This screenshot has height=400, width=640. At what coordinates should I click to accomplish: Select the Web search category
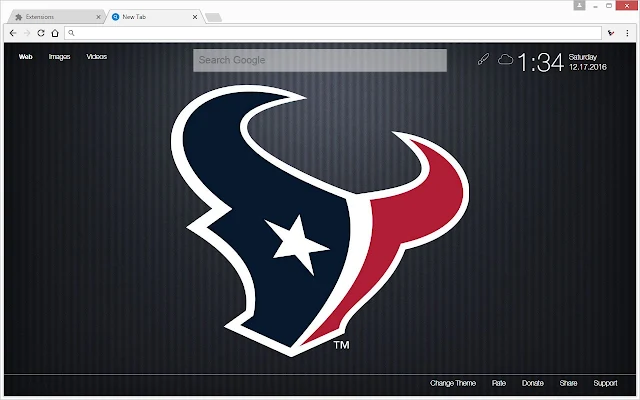pos(25,57)
